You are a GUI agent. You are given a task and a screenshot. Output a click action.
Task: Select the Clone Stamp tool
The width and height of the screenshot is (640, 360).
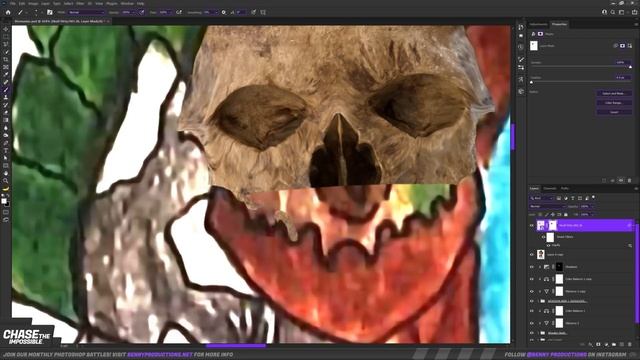click(6, 97)
